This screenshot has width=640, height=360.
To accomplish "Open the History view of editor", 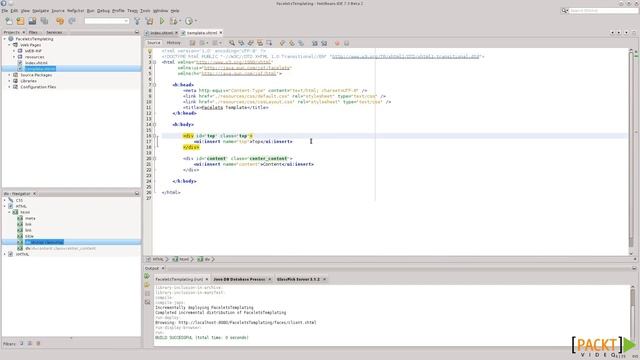I will click(x=173, y=42).
